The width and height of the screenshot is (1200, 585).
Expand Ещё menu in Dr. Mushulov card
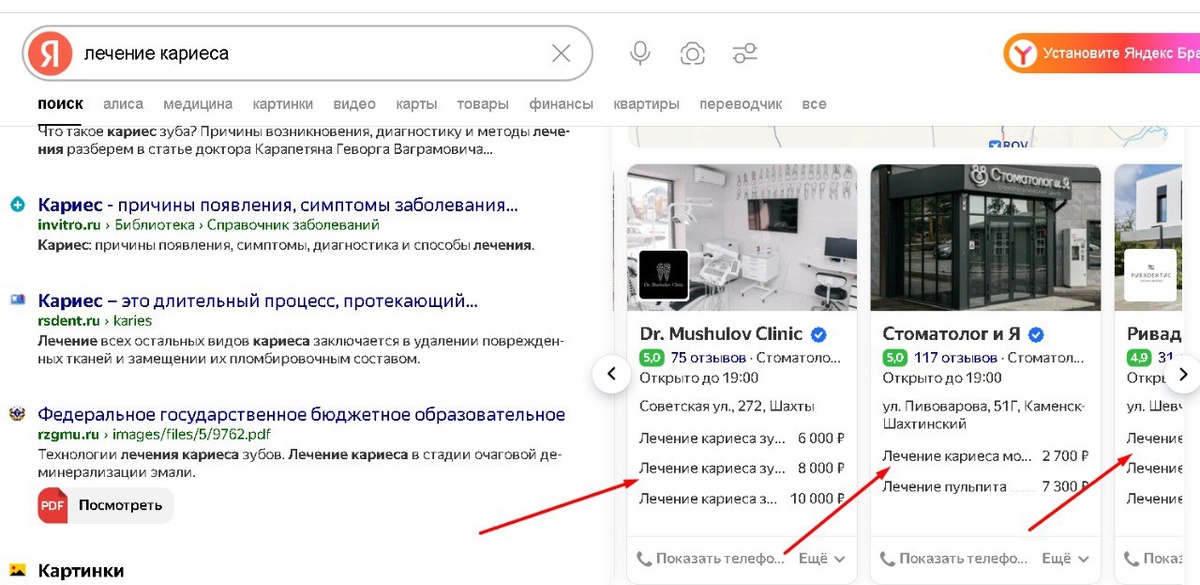point(822,559)
